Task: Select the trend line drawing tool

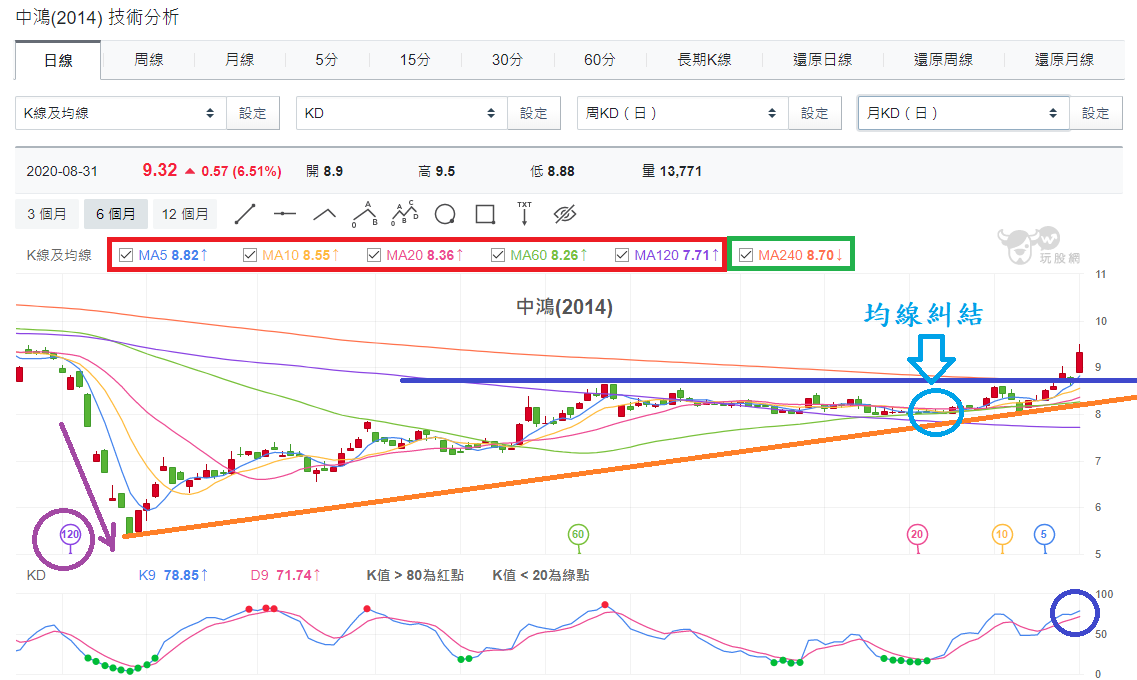Action: (x=245, y=214)
